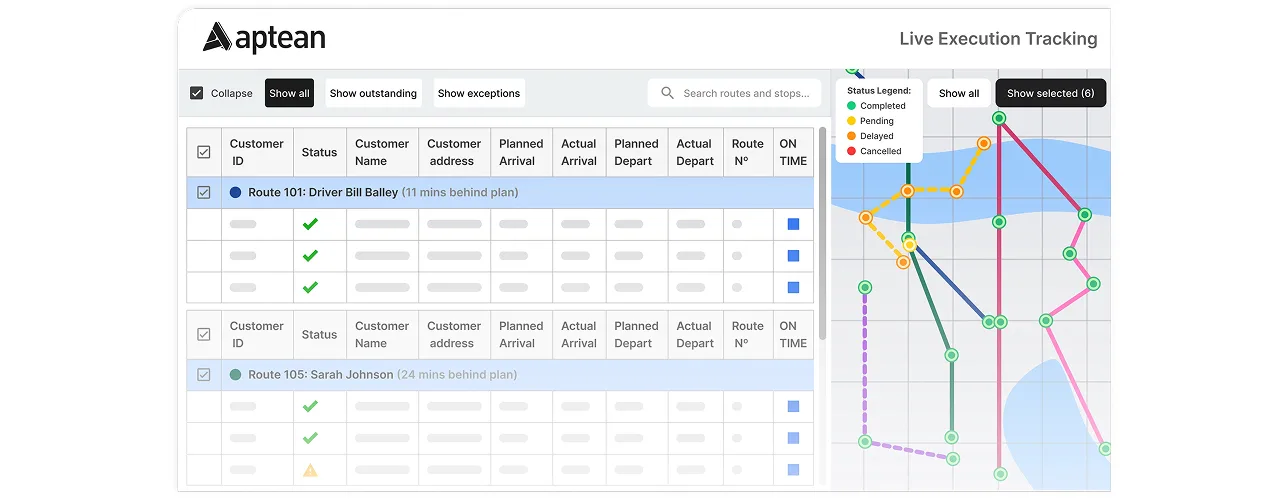The height and width of the screenshot is (500, 1285).
Task: Click the third ON TIME blue square under Route 101
Action: (x=793, y=287)
